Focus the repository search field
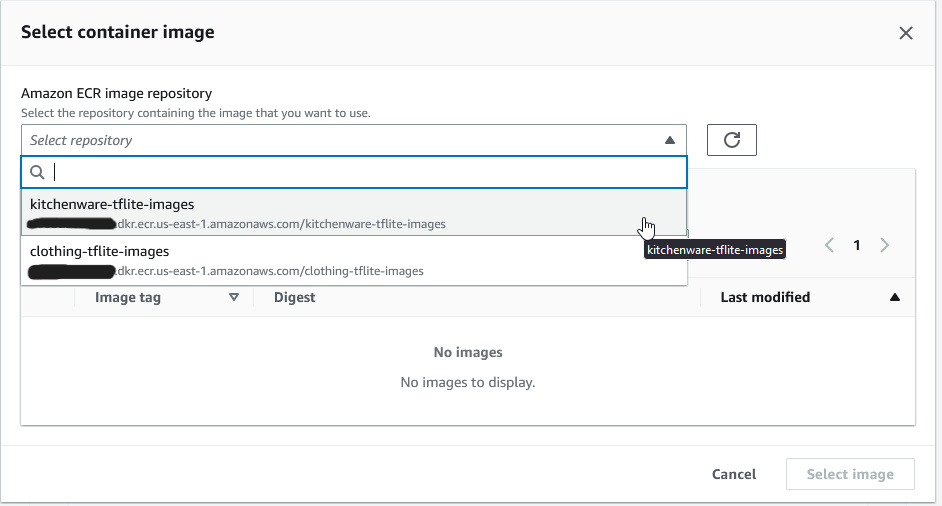Screen dimensions: 942x506 (x=354, y=172)
